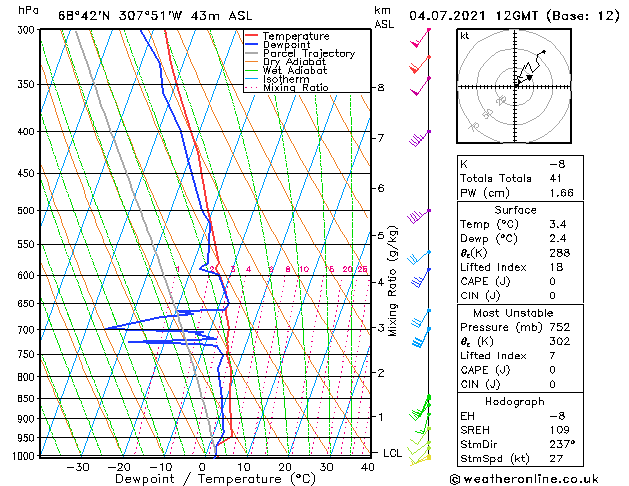Click the 500 hPa pressure axis label
The image size is (629, 486).
27,211
